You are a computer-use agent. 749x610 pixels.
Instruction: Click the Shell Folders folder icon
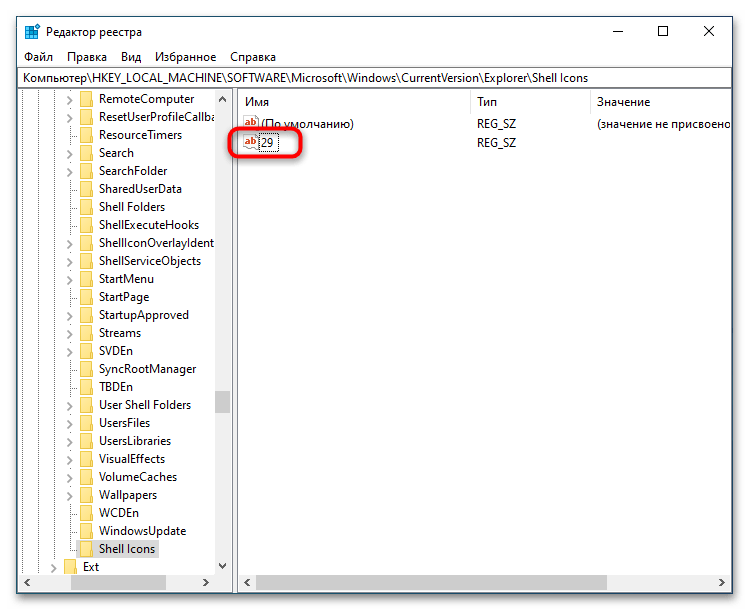(x=86, y=207)
